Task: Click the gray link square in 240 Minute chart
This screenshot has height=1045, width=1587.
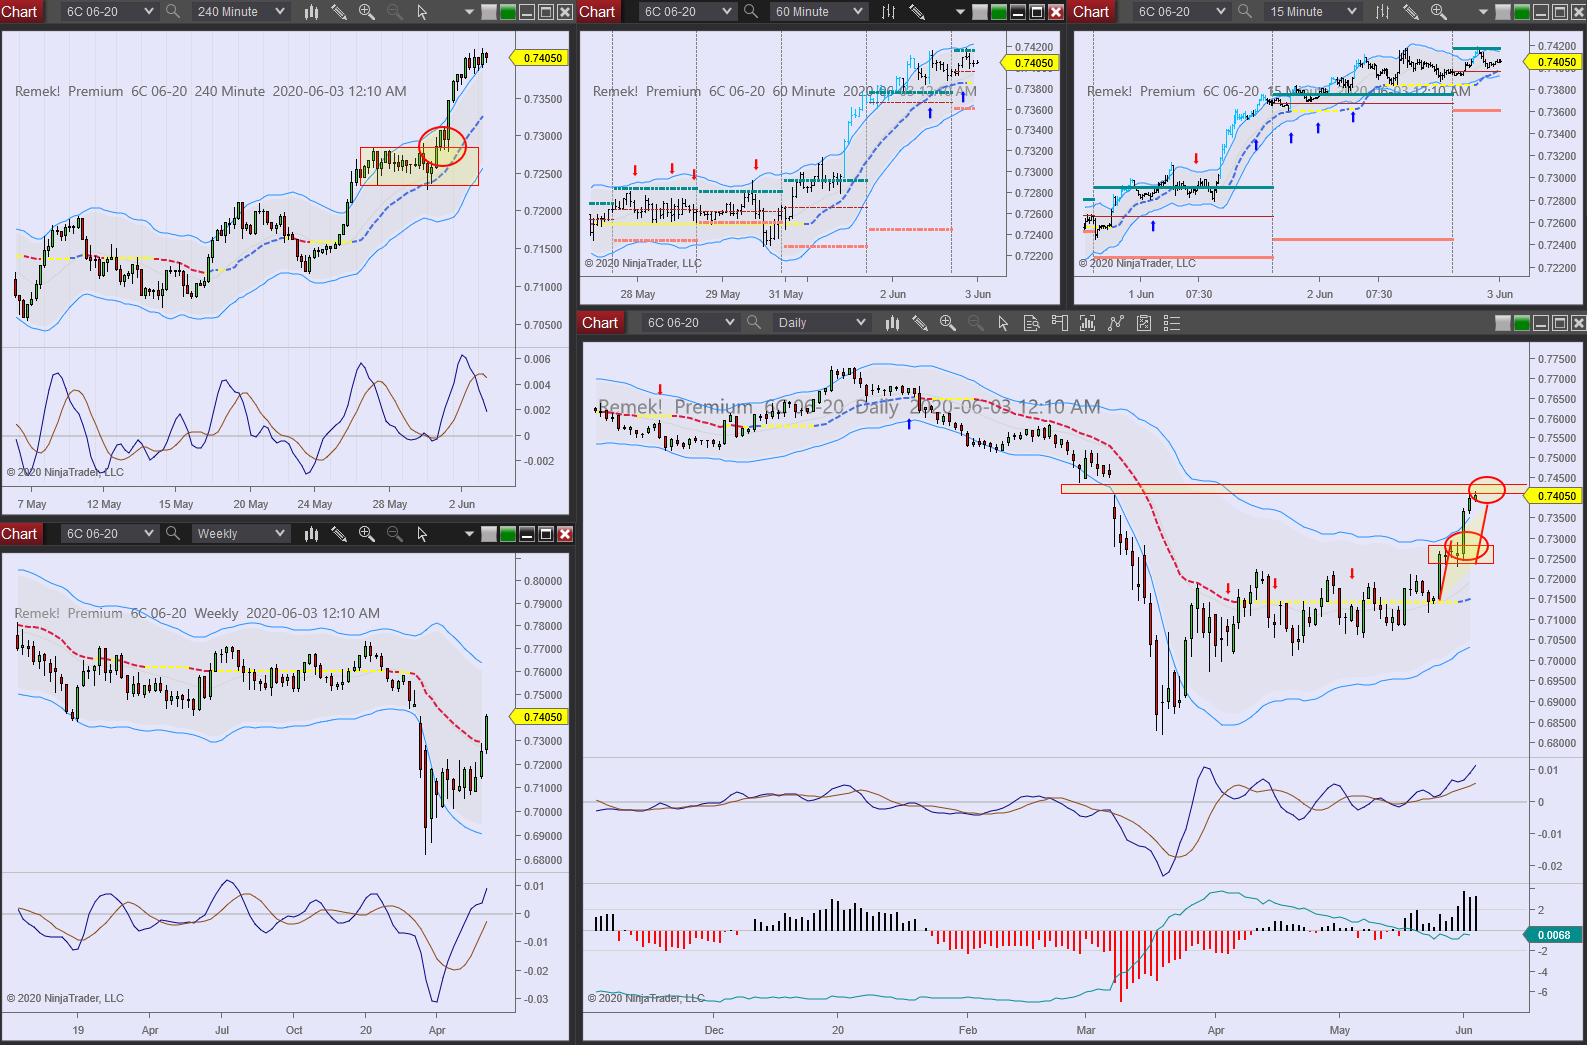Action: pyautogui.click(x=489, y=12)
